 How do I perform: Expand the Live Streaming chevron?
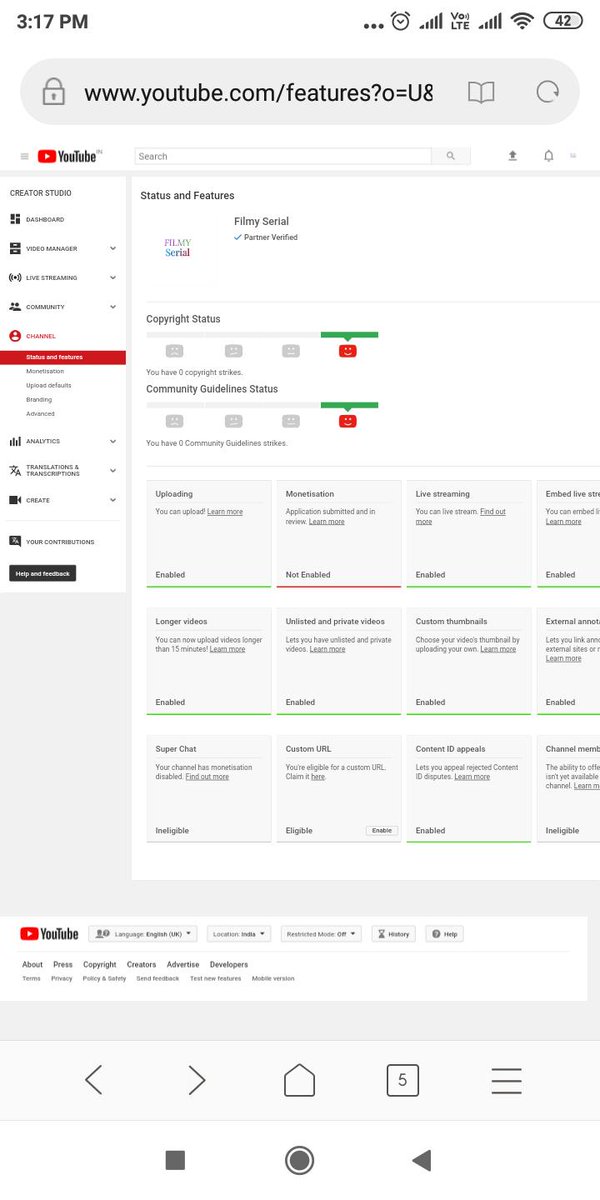pos(113,278)
